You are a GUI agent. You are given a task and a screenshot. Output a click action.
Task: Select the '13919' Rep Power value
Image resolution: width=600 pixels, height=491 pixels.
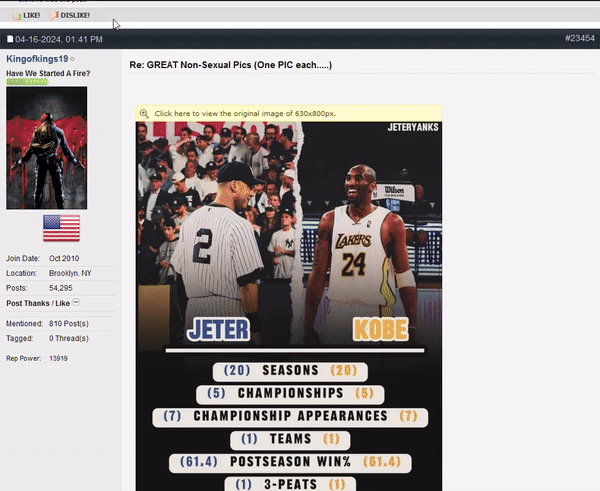point(59,359)
